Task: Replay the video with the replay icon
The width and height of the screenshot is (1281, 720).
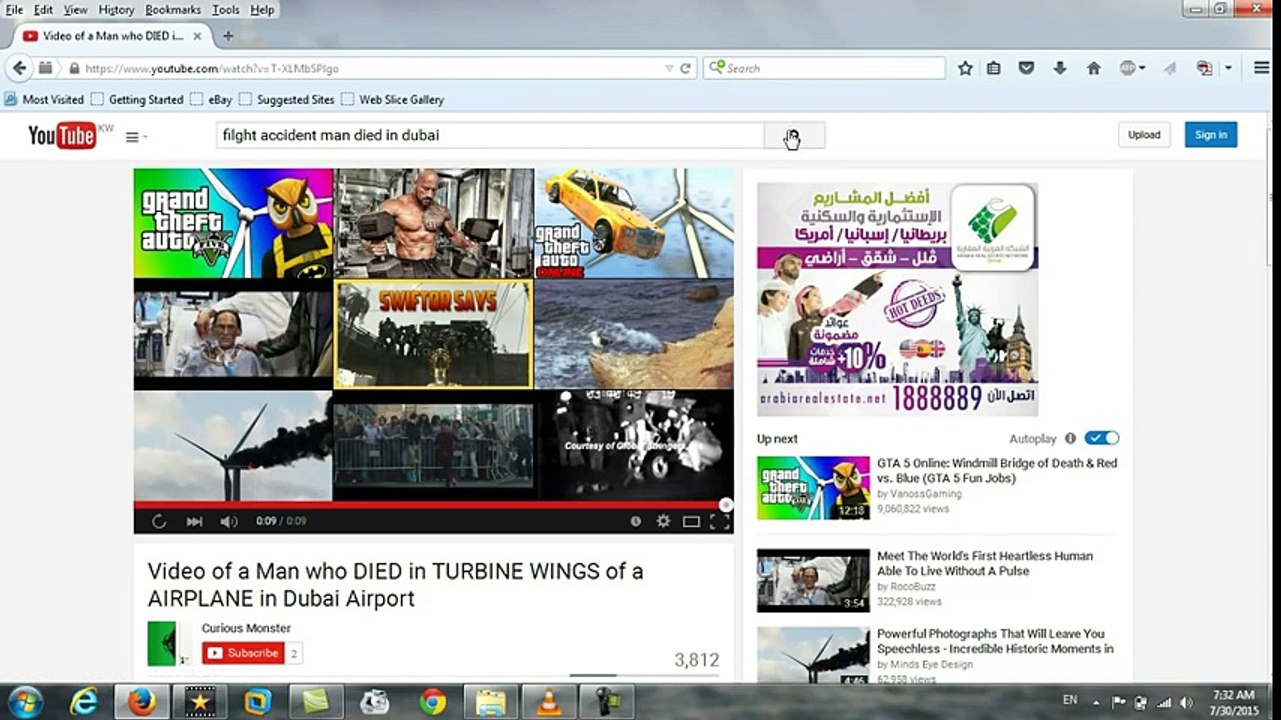Action: tap(158, 521)
